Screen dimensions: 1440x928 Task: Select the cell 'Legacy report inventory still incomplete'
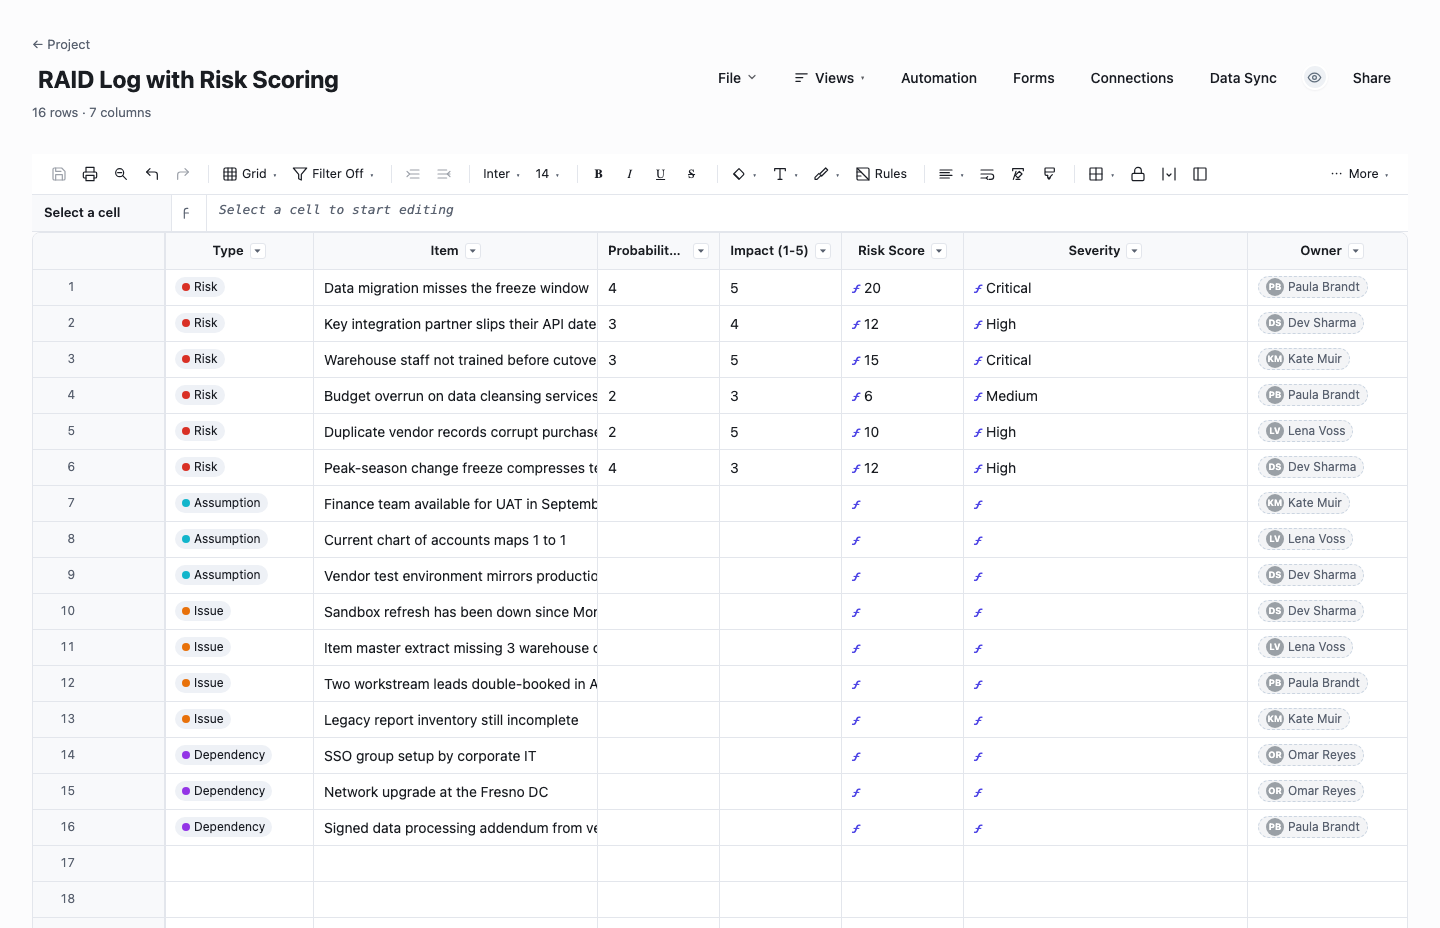click(455, 720)
